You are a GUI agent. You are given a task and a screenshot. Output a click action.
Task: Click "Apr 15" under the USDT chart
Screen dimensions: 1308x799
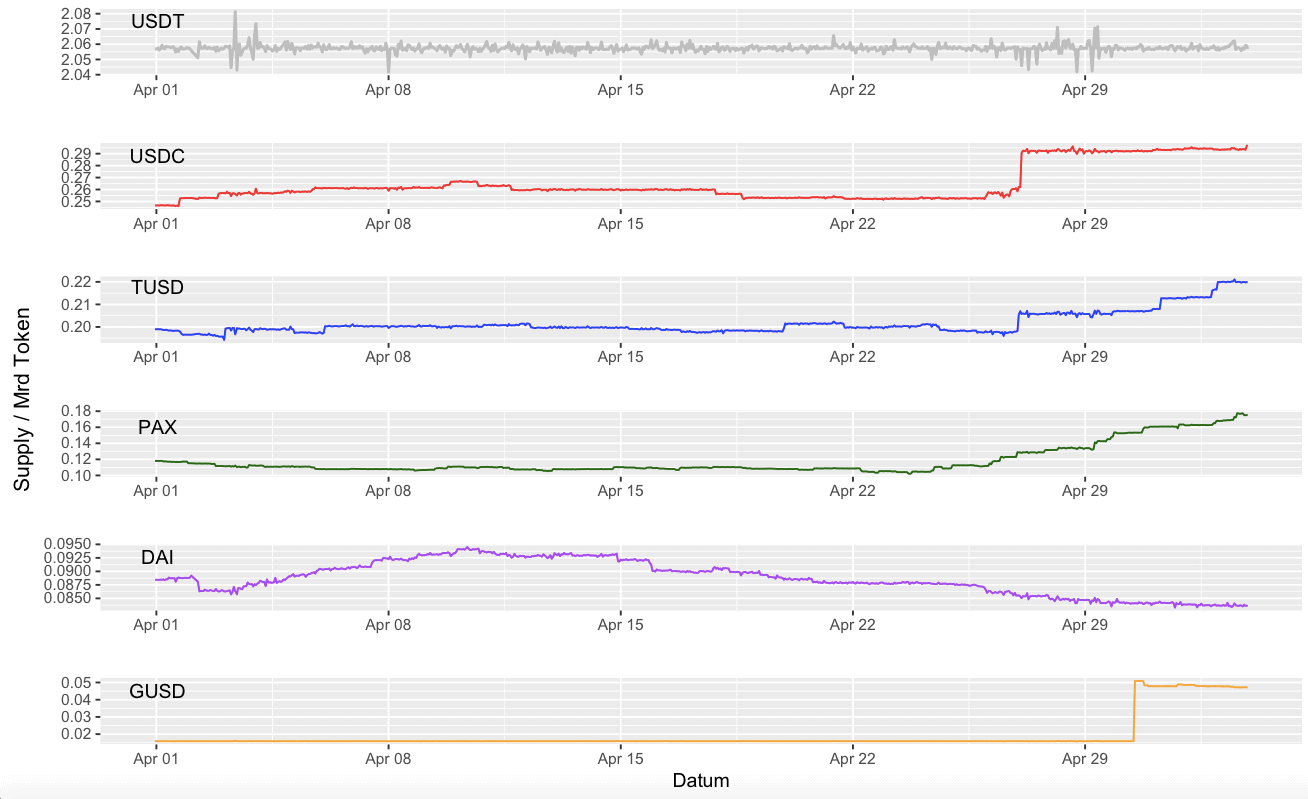point(620,89)
